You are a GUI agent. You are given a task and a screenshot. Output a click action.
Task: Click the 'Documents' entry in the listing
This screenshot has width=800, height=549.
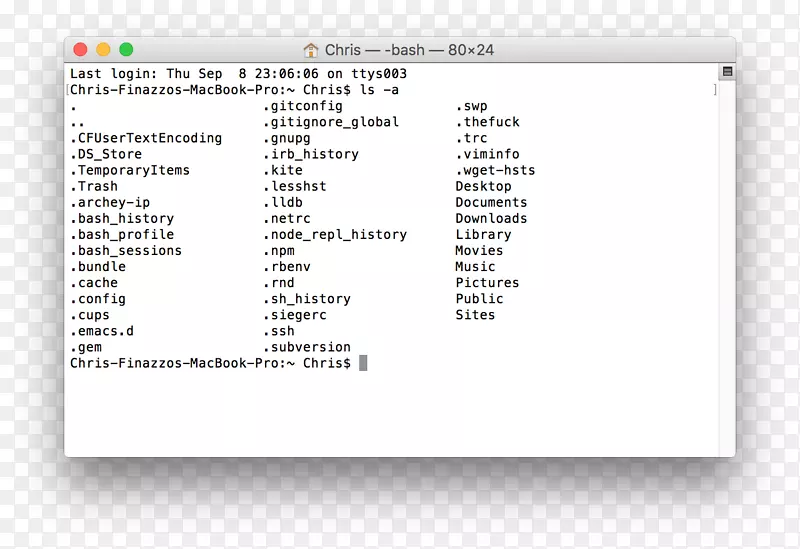[x=491, y=202]
